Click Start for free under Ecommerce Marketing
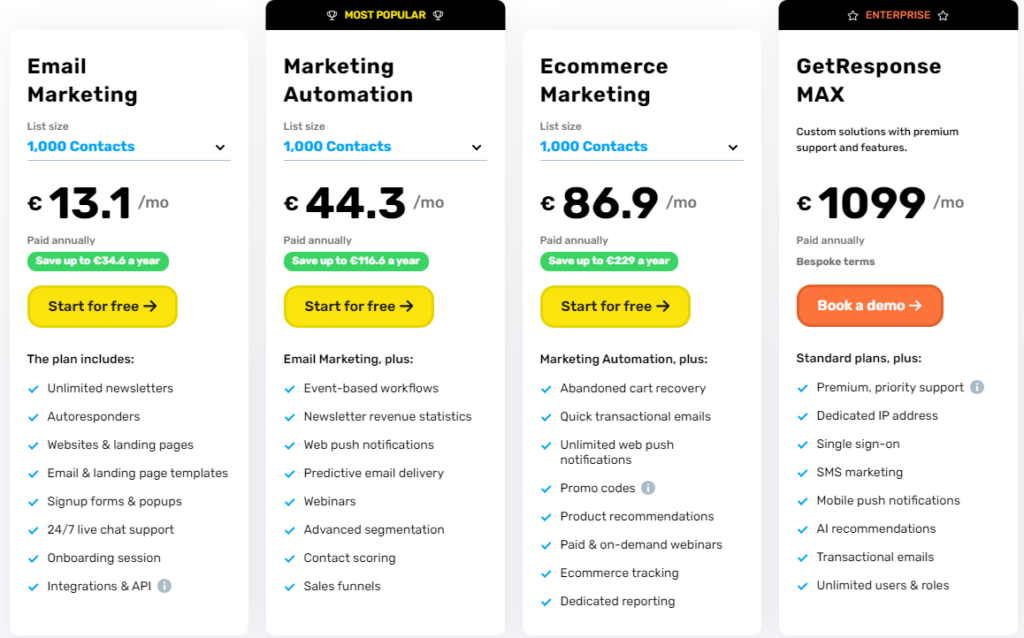 615,306
